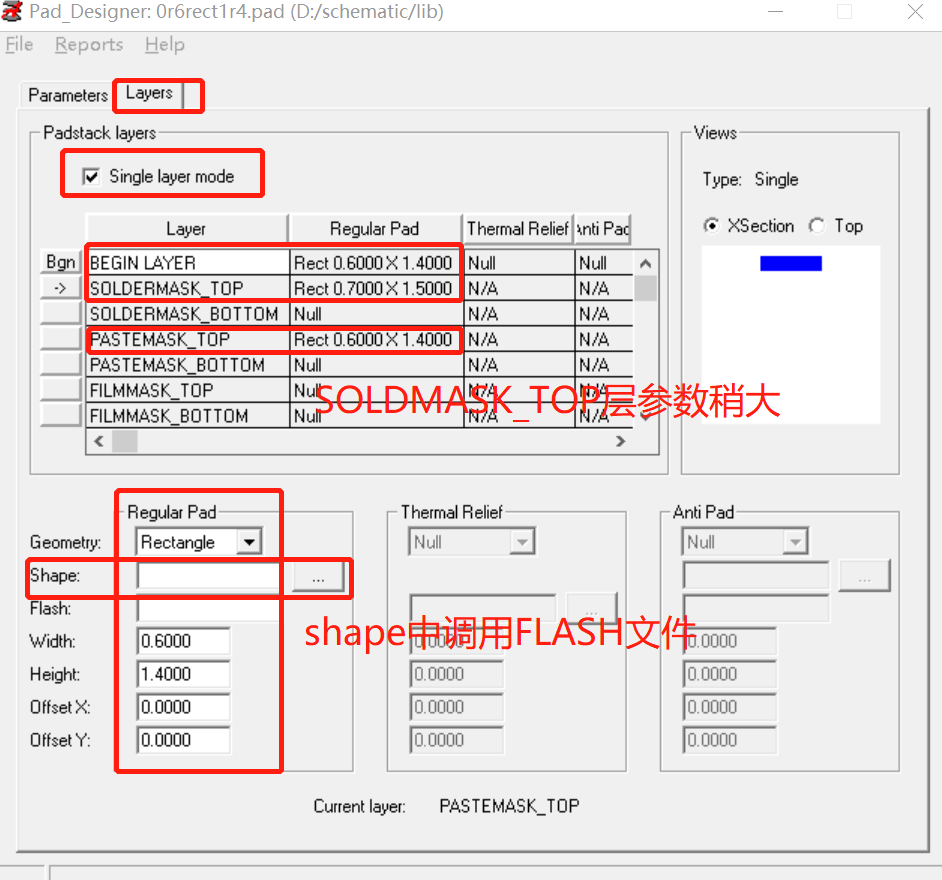Click the blue pad preview

791,263
